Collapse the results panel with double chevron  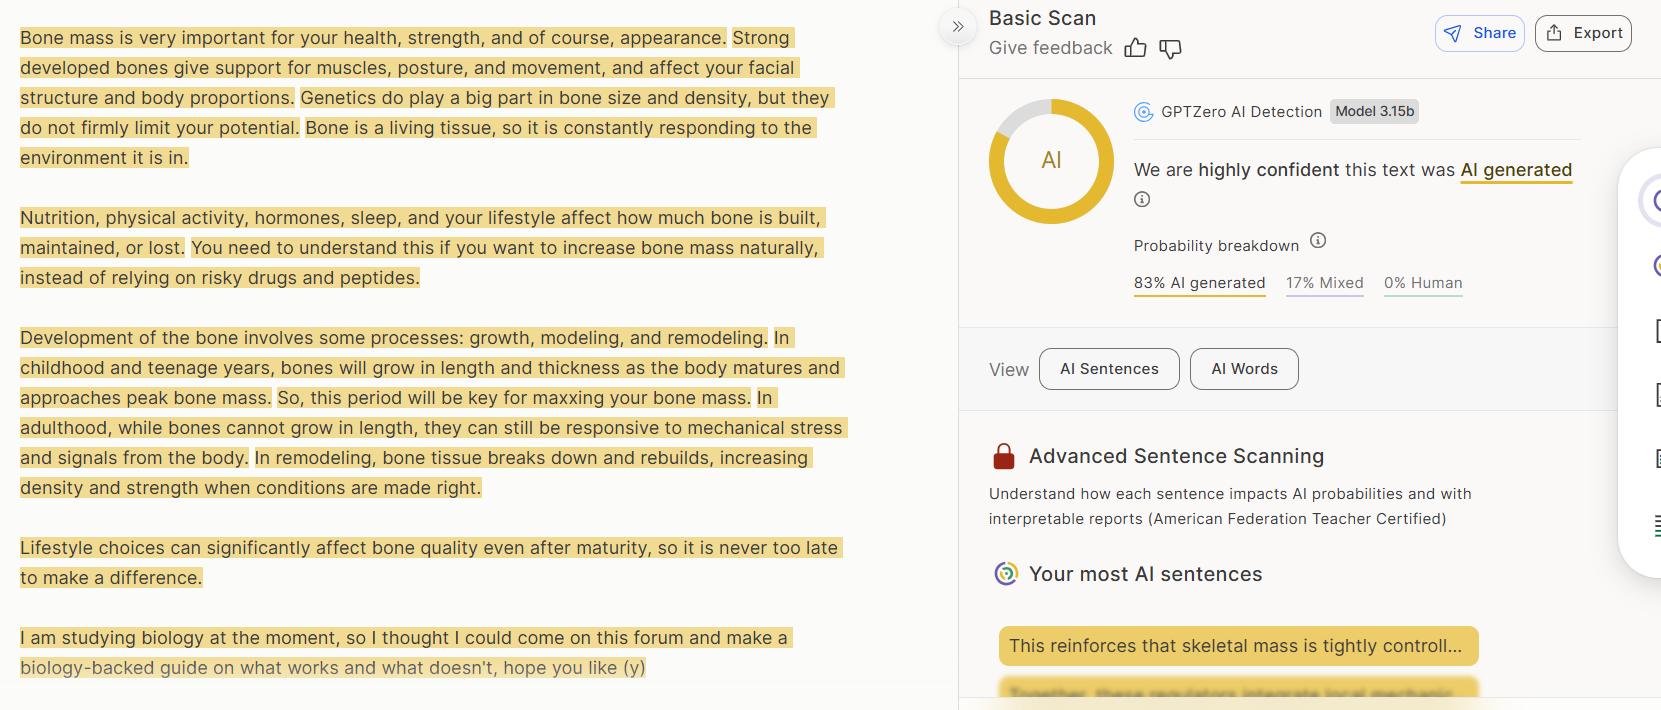[x=958, y=27]
